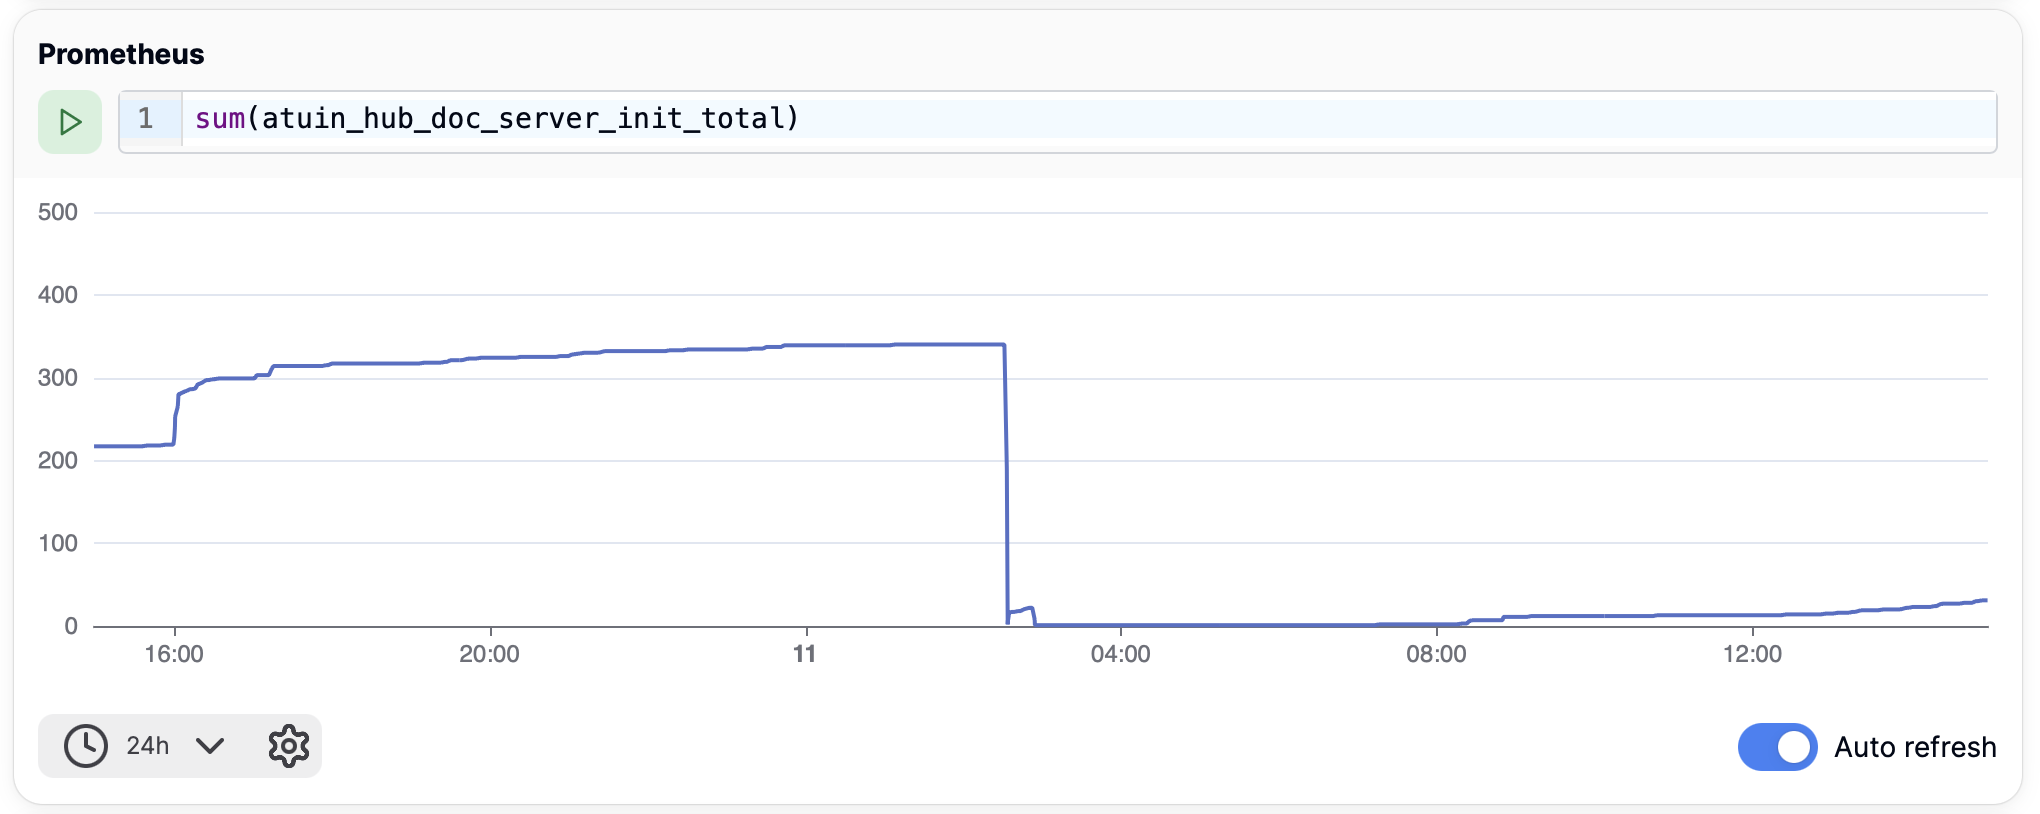Select the 20:00 x-axis tick label

[489, 654]
